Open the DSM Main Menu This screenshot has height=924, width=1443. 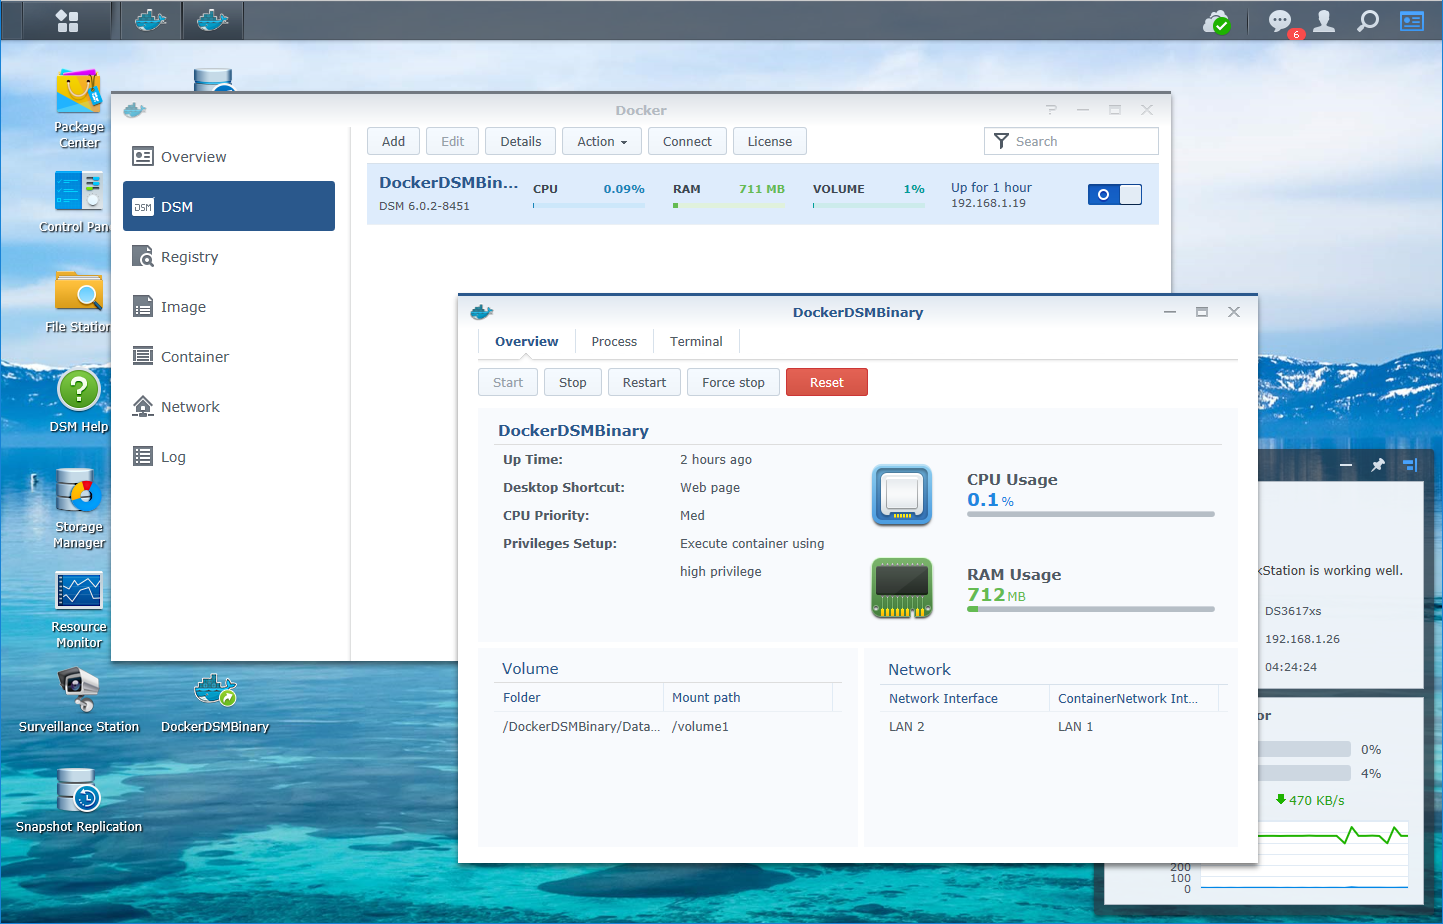tap(67, 21)
